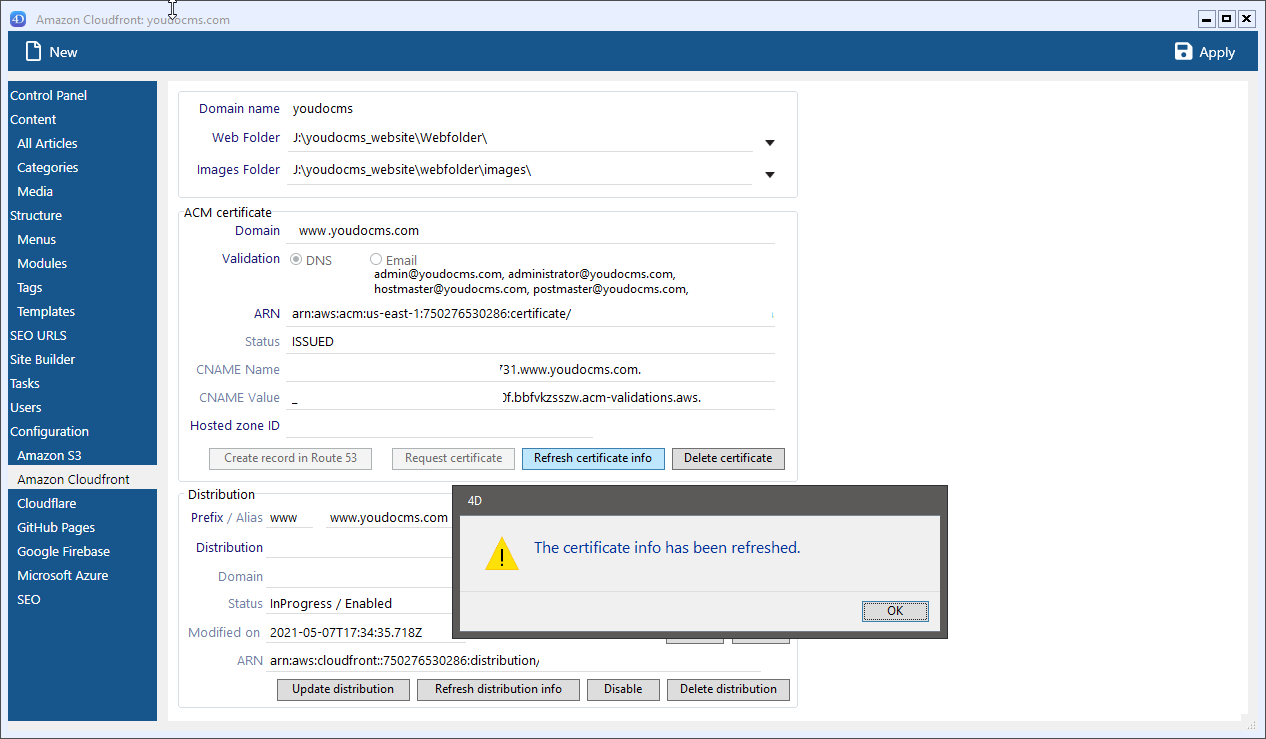Click the Hosted zone ID field

(440, 426)
